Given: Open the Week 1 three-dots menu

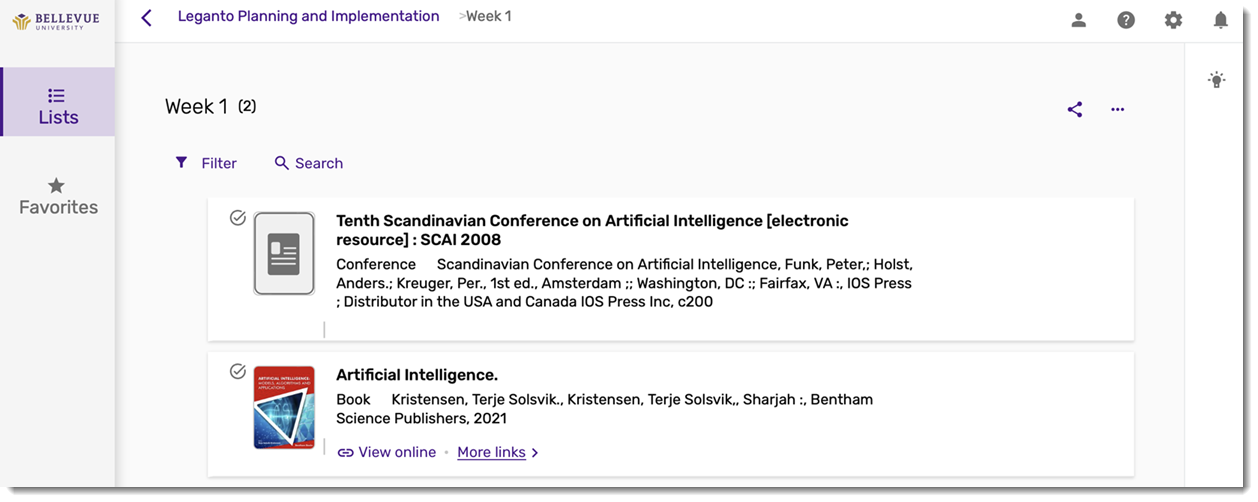Looking at the screenshot, I should coord(1118,110).
